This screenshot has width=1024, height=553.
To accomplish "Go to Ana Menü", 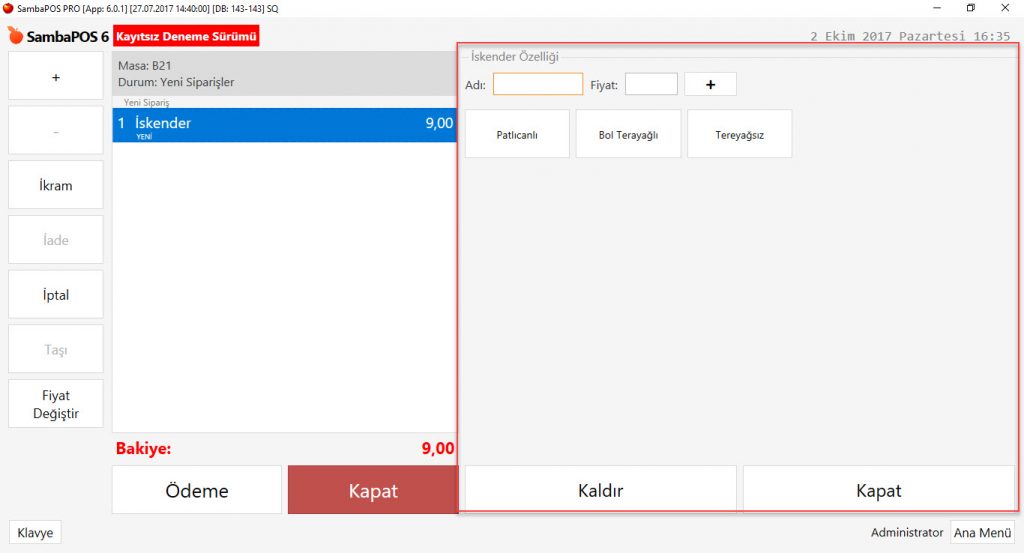I will pyautogui.click(x=981, y=533).
